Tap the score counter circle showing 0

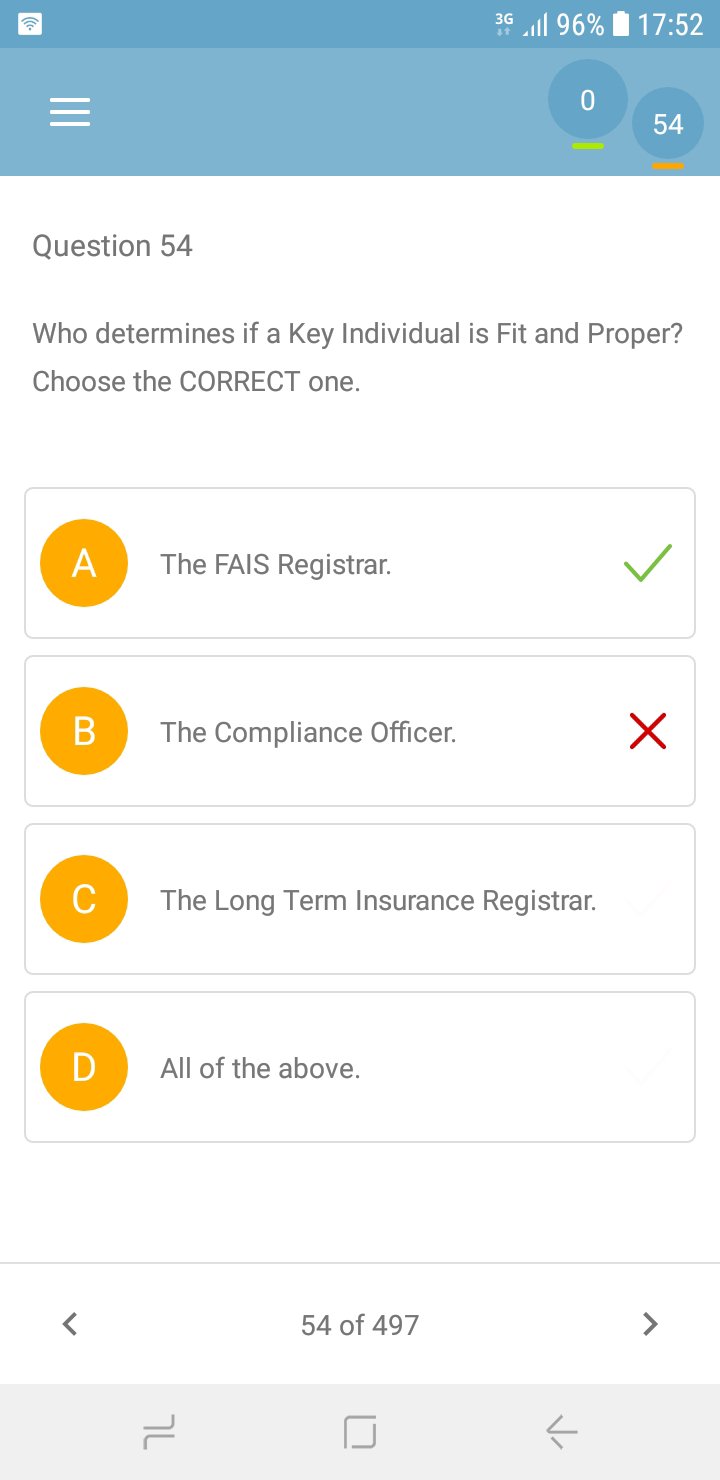(587, 101)
